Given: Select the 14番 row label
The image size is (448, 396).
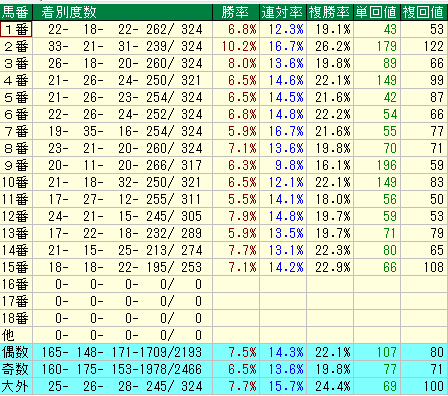Looking at the screenshot, I should (x=16, y=250).
